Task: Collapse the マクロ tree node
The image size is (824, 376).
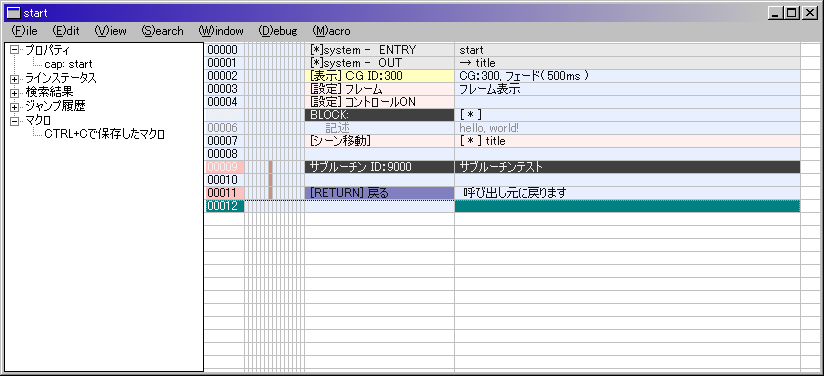Action: pos(14,121)
